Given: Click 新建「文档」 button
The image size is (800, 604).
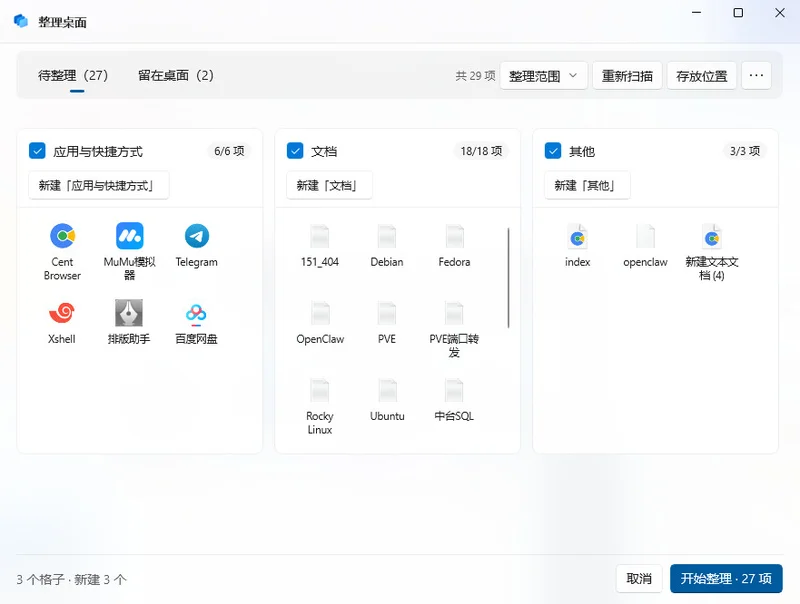Looking at the screenshot, I should [330, 185].
